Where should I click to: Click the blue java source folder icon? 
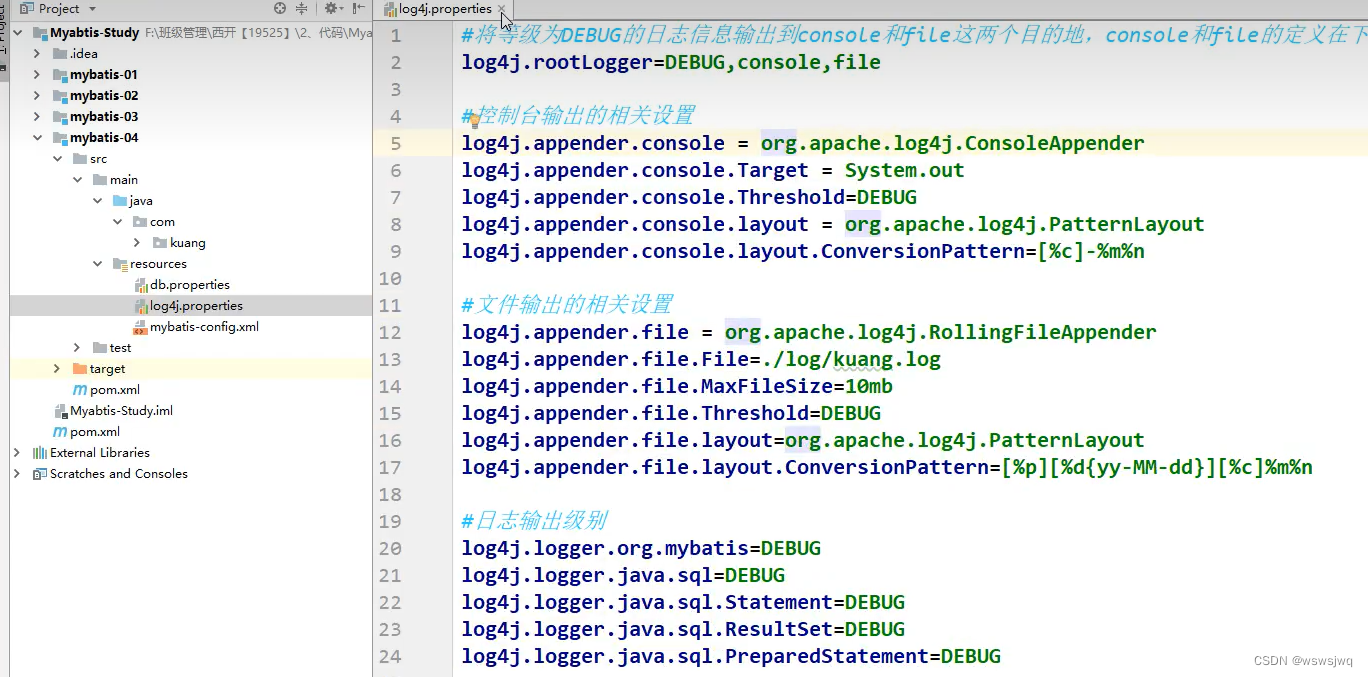click(120, 200)
